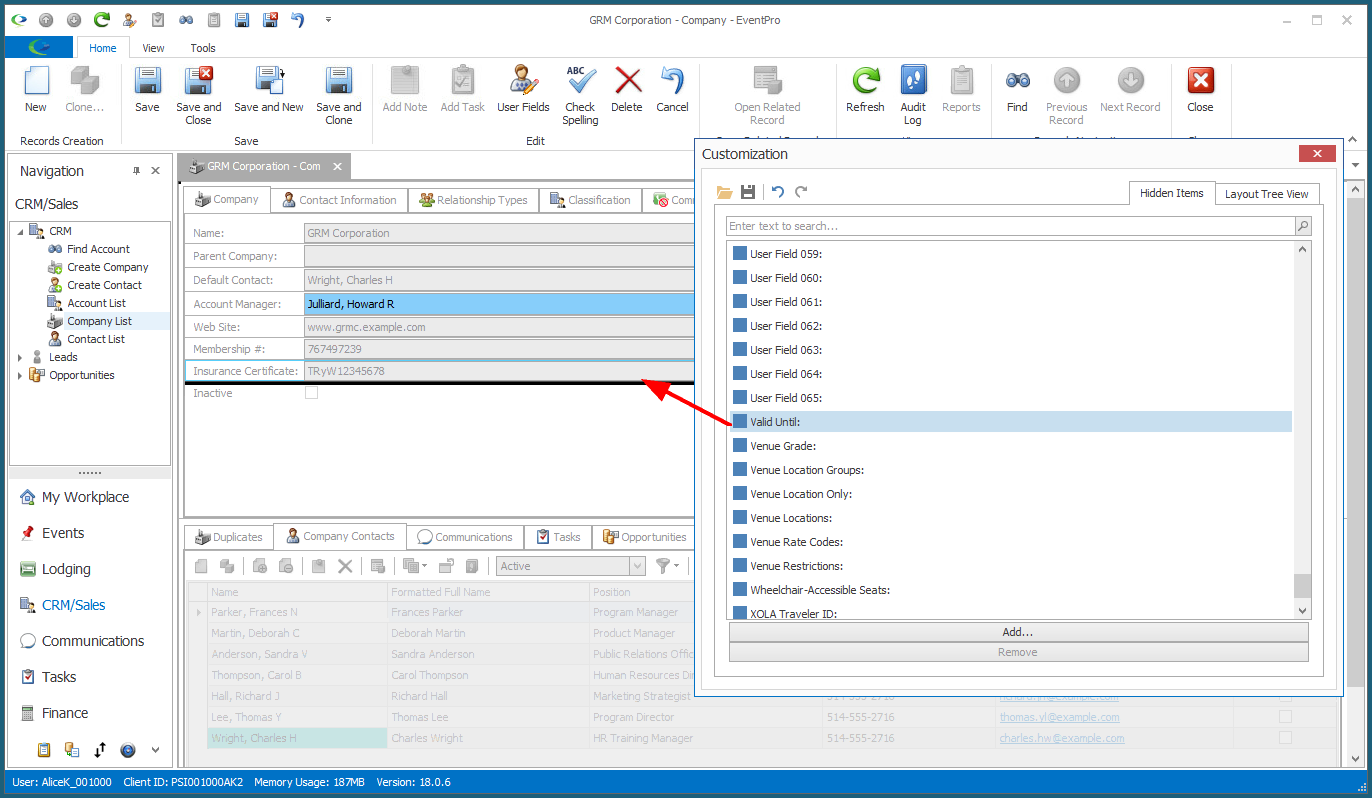Image resolution: width=1372 pixels, height=798 pixels.
Task: Expand the Leads tree node
Action: click(x=20, y=357)
